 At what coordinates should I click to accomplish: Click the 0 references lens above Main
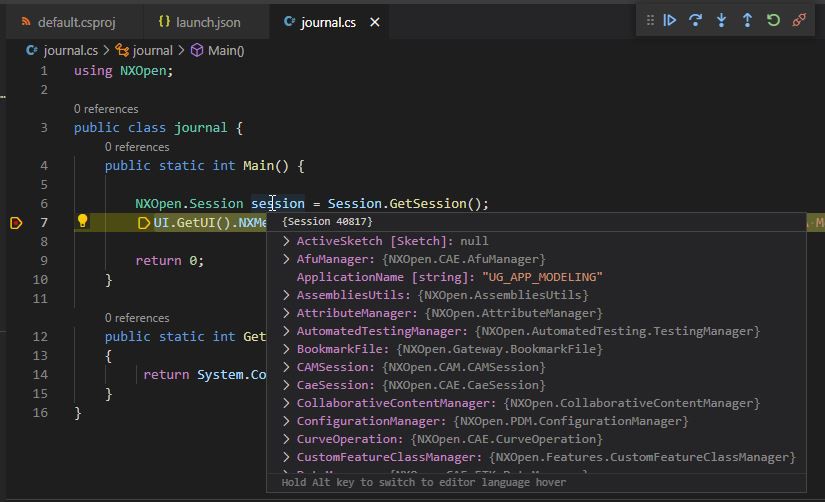pyautogui.click(x=137, y=147)
